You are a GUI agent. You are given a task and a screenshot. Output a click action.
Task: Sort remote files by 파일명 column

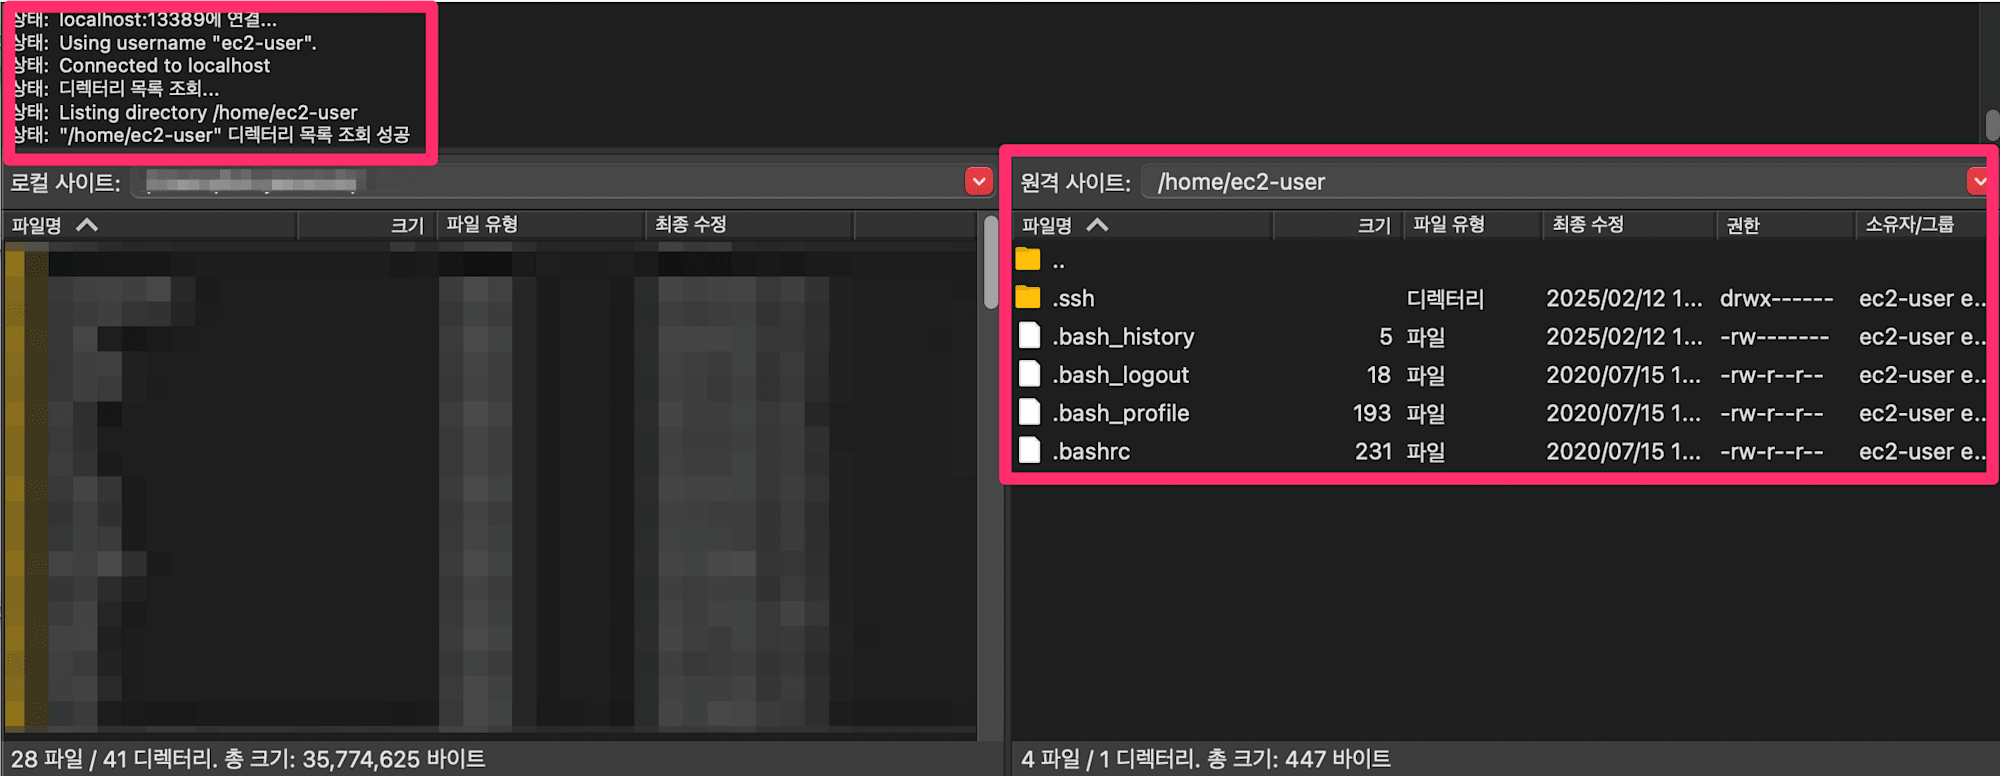(x=1141, y=226)
